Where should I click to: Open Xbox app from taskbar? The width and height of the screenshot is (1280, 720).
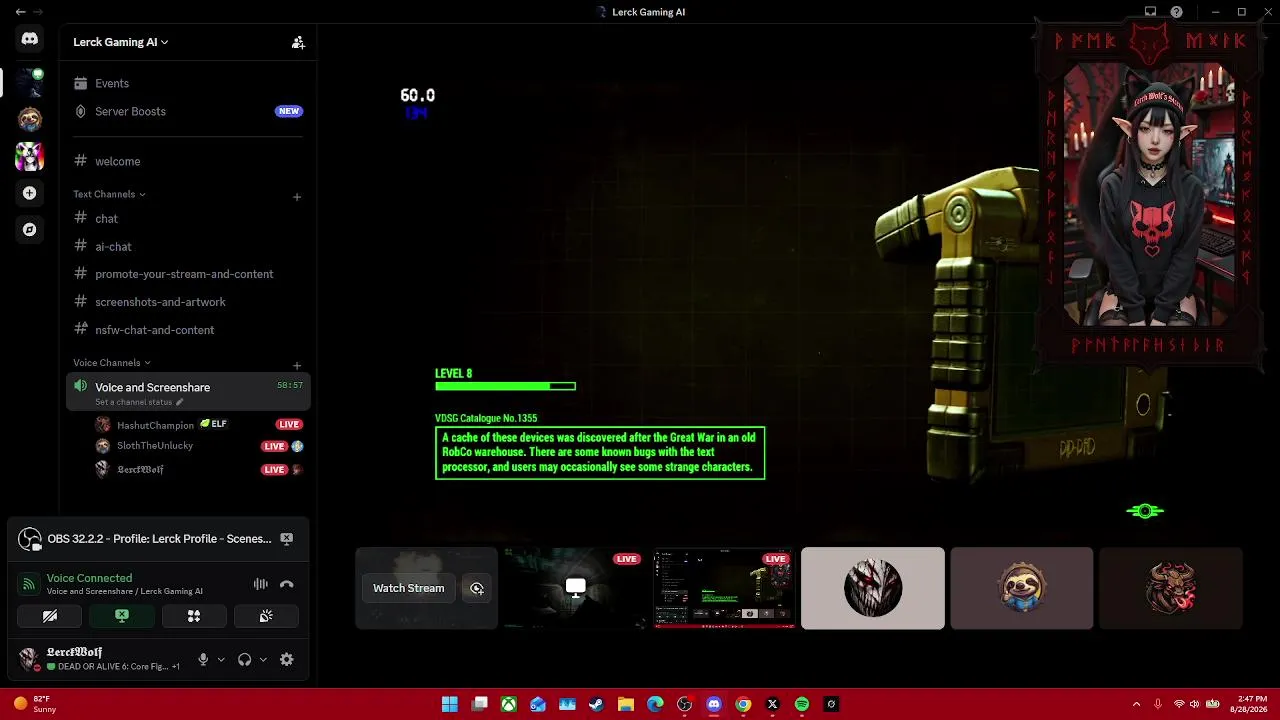pyautogui.click(x=509, y=704)
